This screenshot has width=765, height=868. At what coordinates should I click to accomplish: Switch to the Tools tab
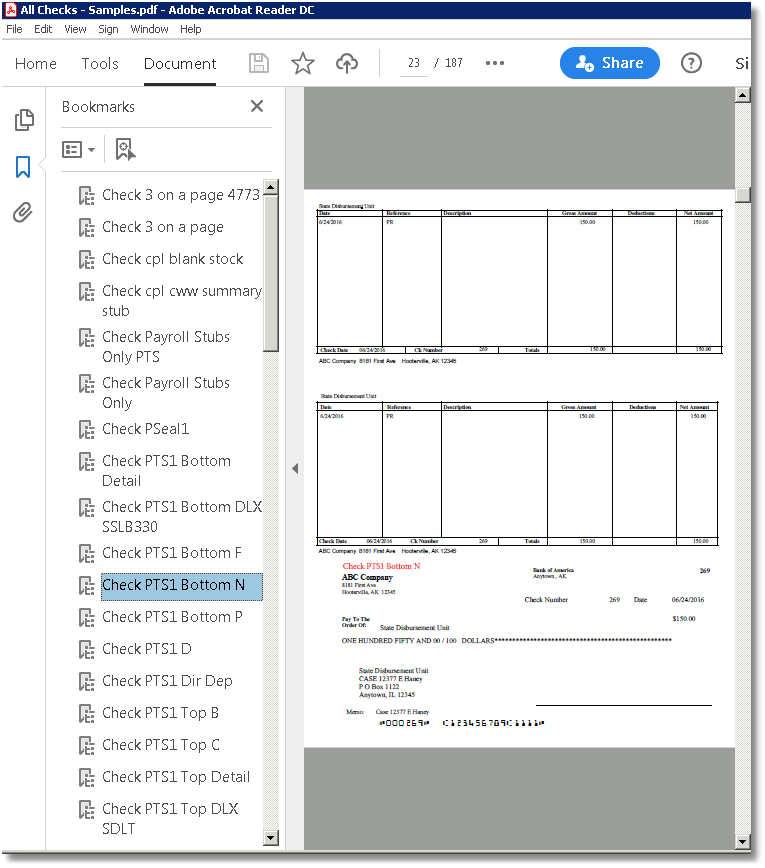tap(100, 64)
